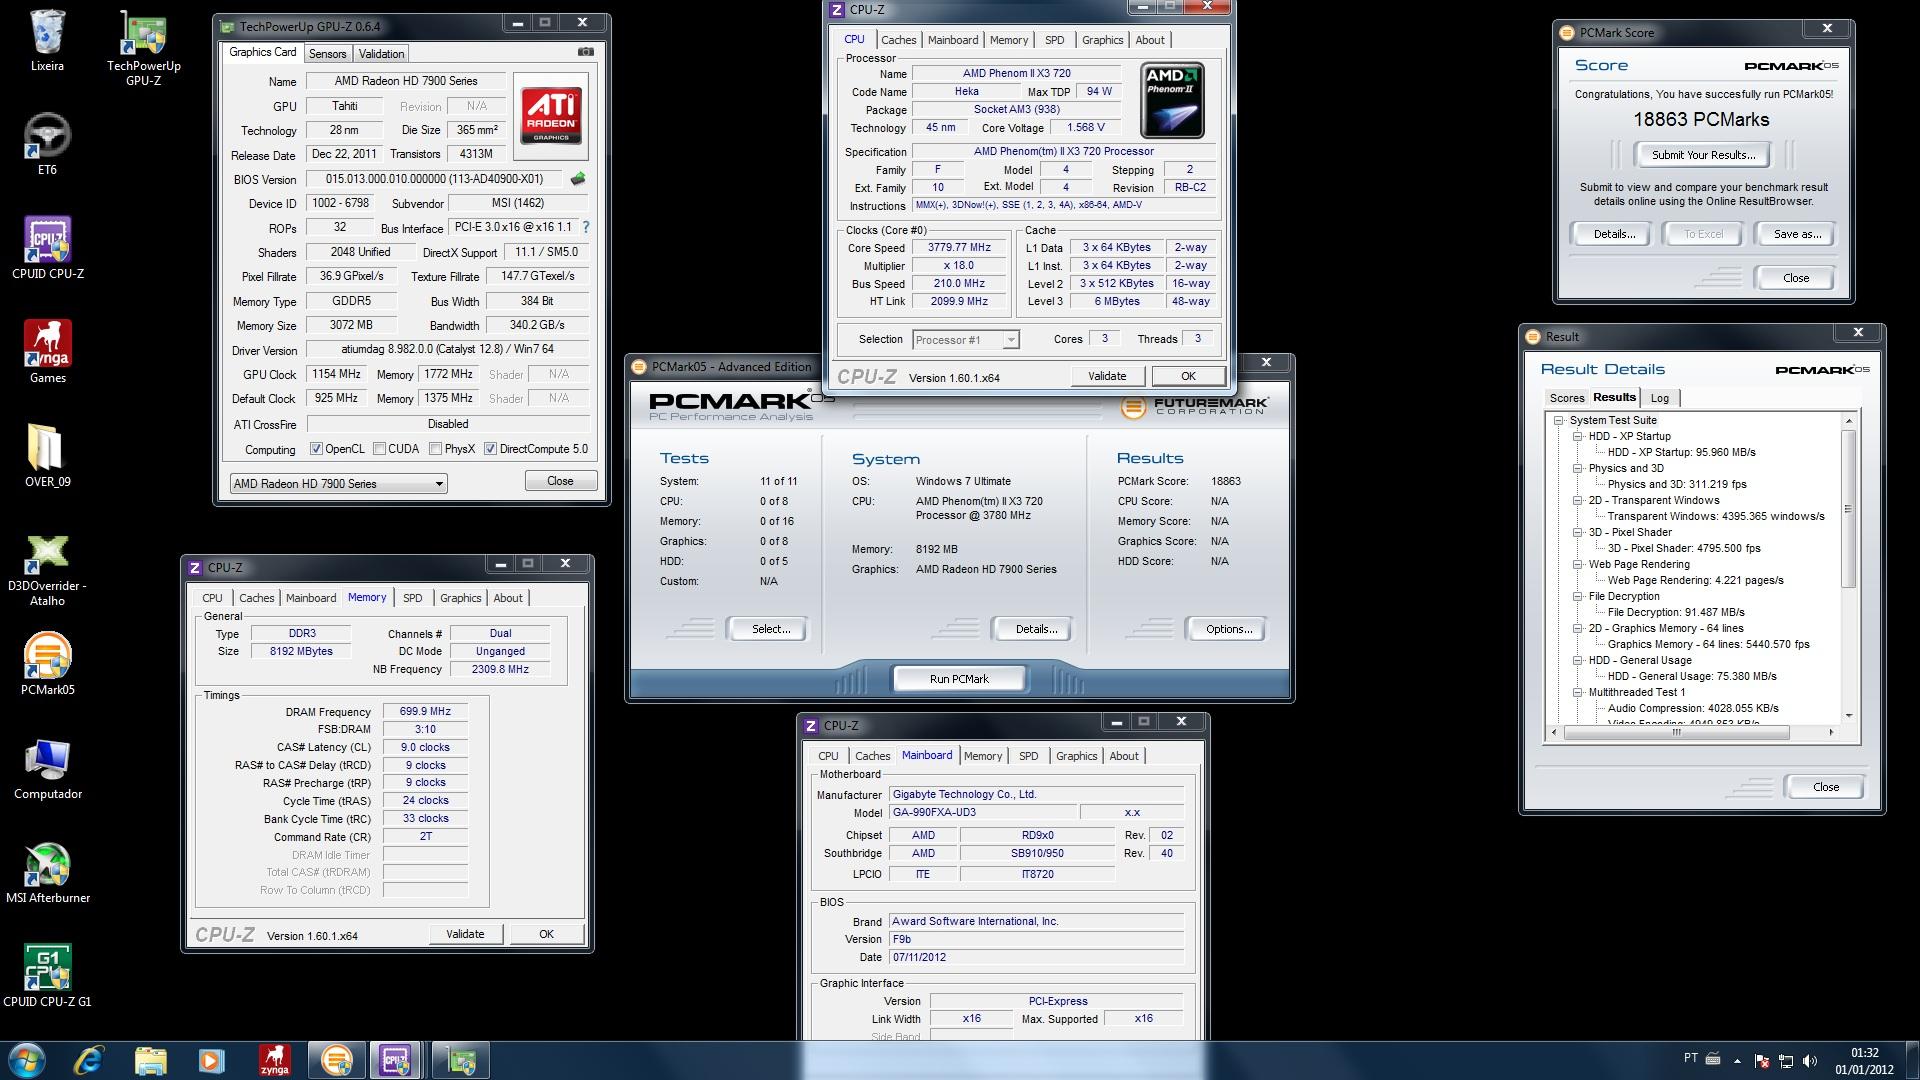
Task: Click the PT language indicator in taskbar
Action: point(1690,1058)
